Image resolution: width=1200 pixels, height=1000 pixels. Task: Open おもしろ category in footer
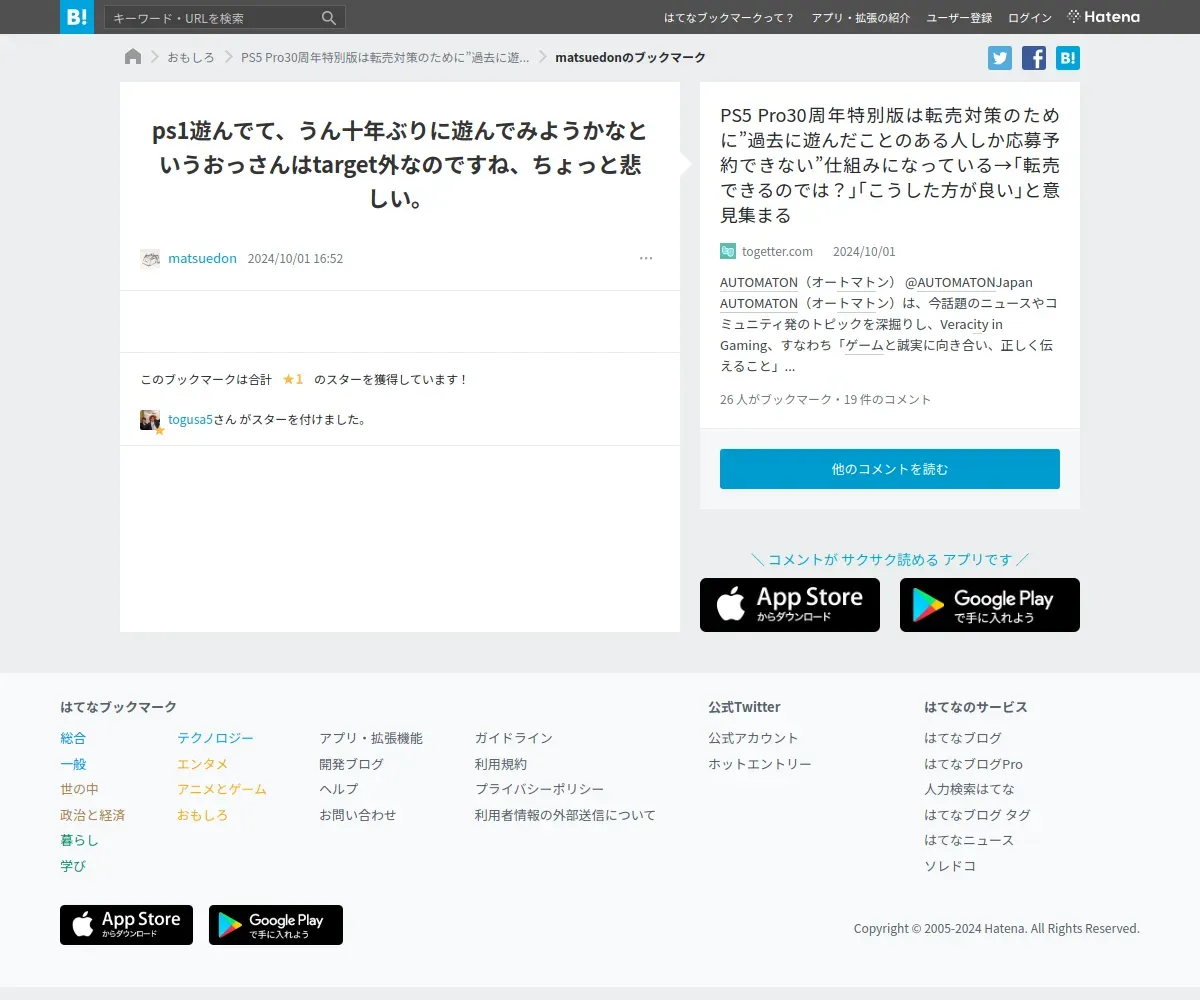pos(202,816)
